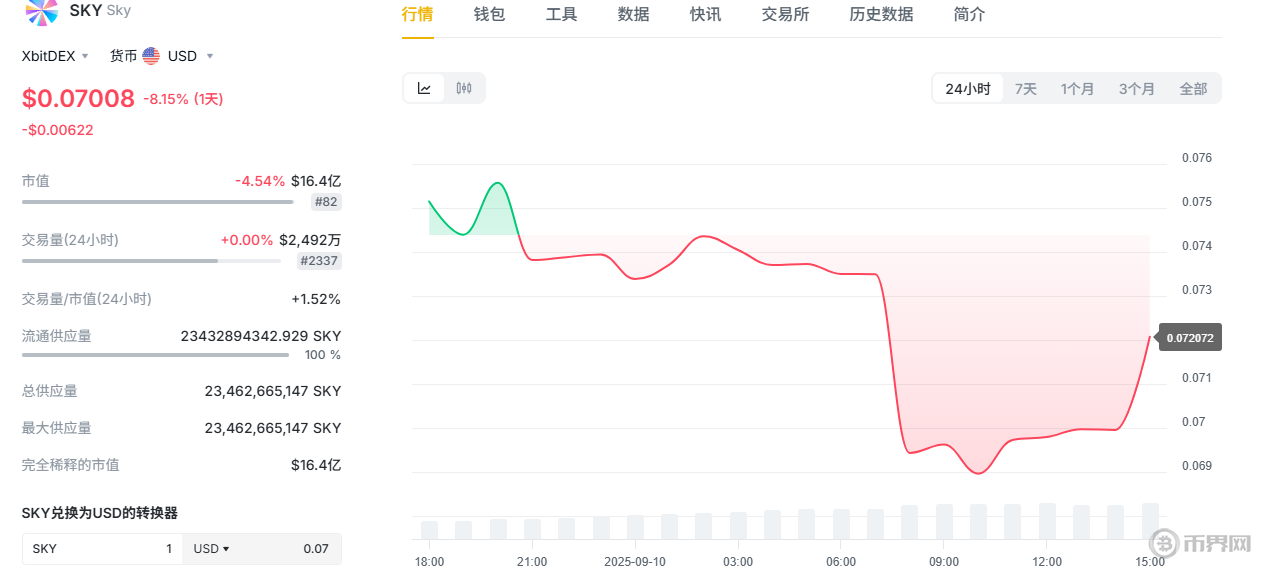1262x571 pixels.
Task: Open the 钱包 tab
Action: [x=489, y=14]
